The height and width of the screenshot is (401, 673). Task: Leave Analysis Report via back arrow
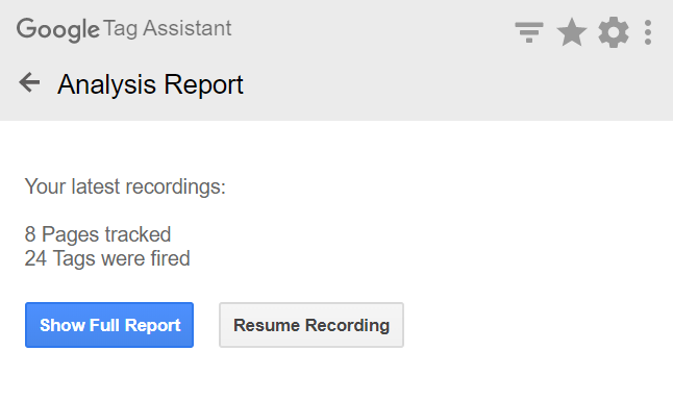pos(29,82)
